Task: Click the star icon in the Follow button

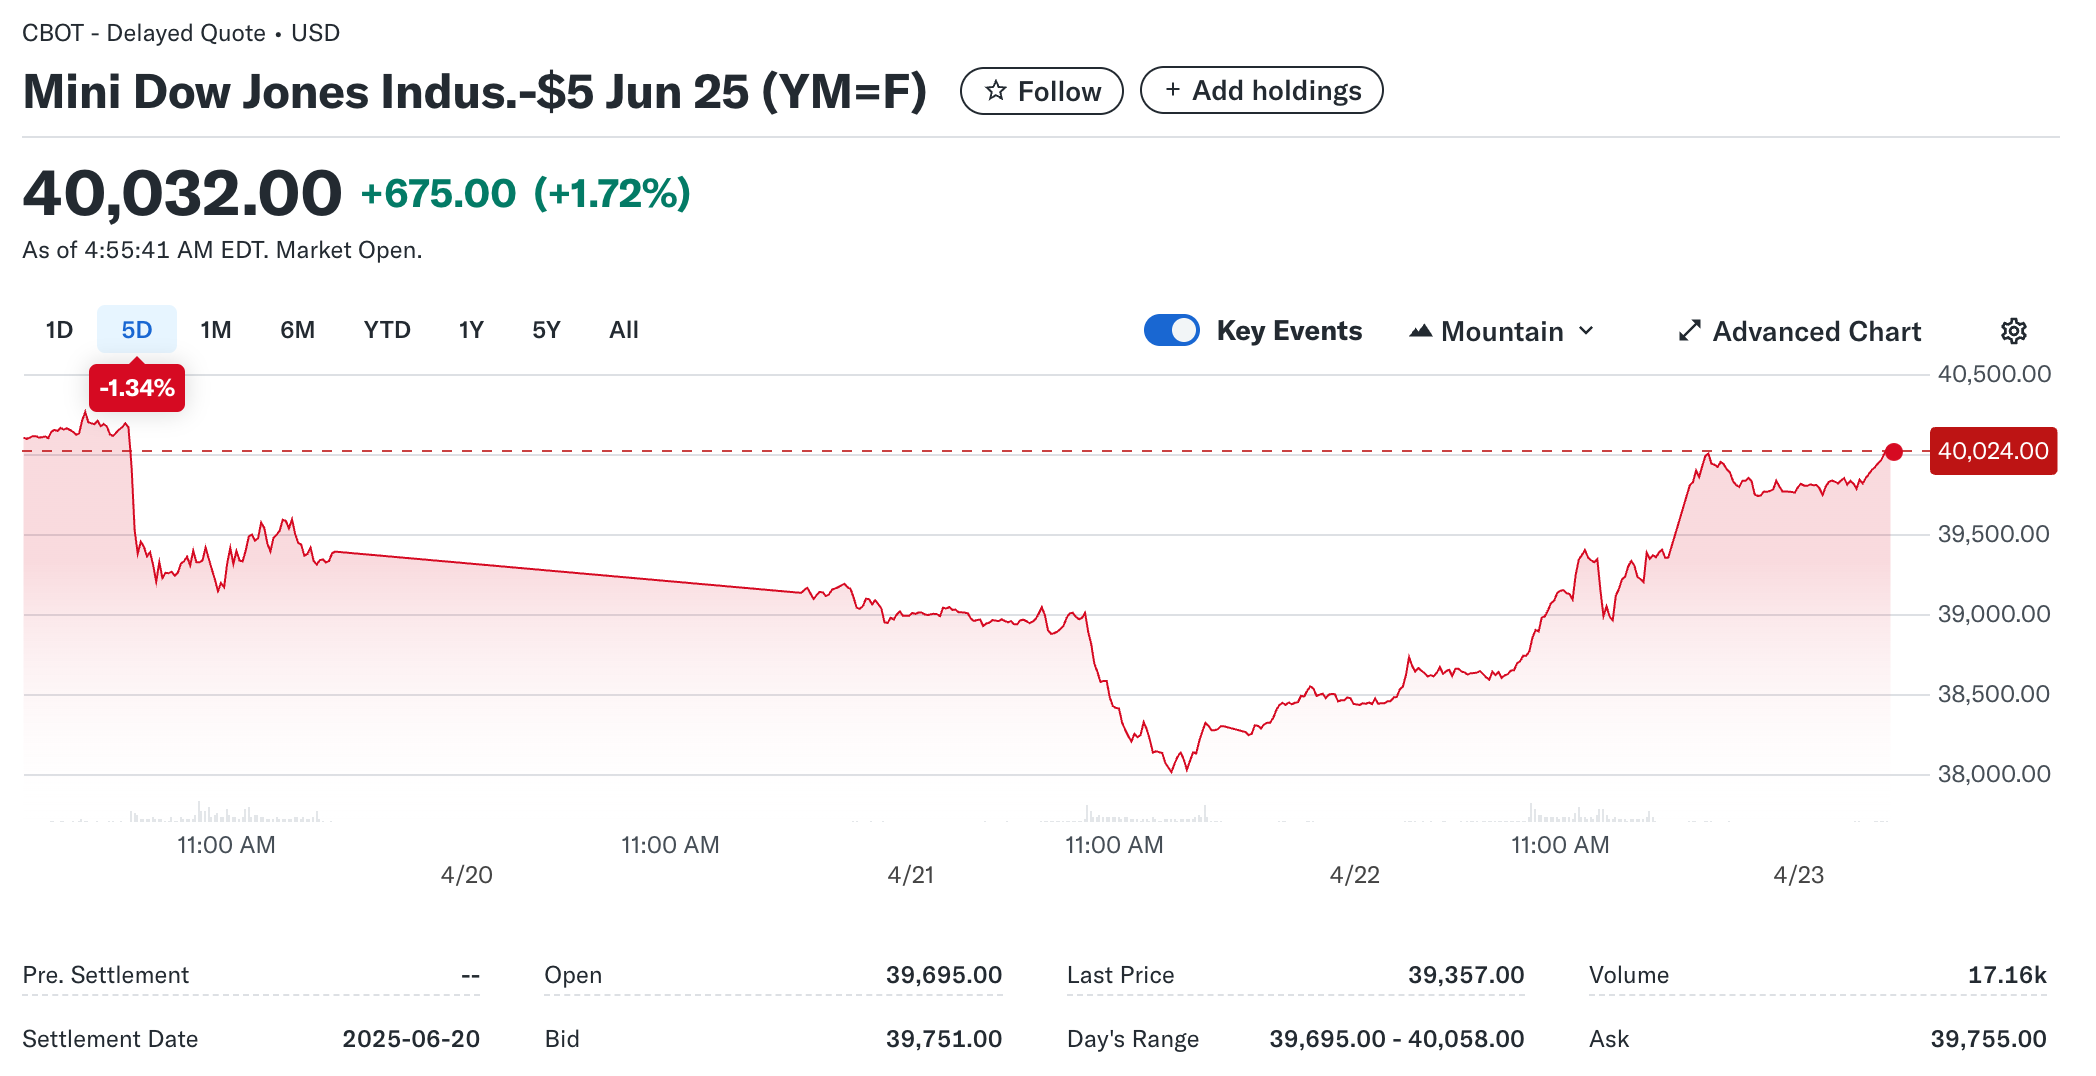Action: click(x=995, y=91)
